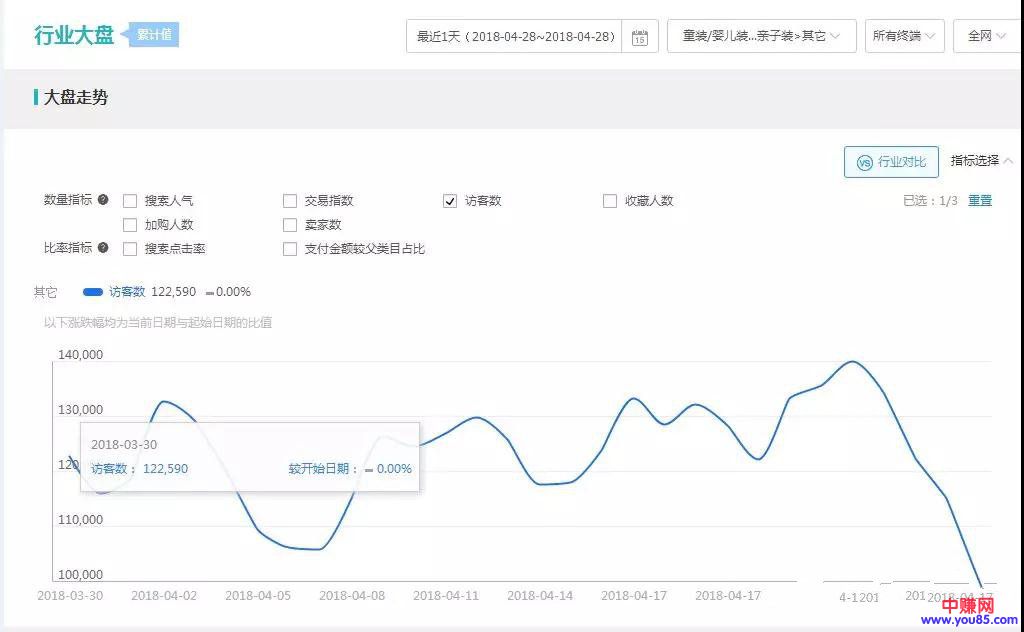The height and width of the screenshot is (632, 1024).
Task: Click the 重置 reset link
Action: pyautogui.click(x=980, y=201)
